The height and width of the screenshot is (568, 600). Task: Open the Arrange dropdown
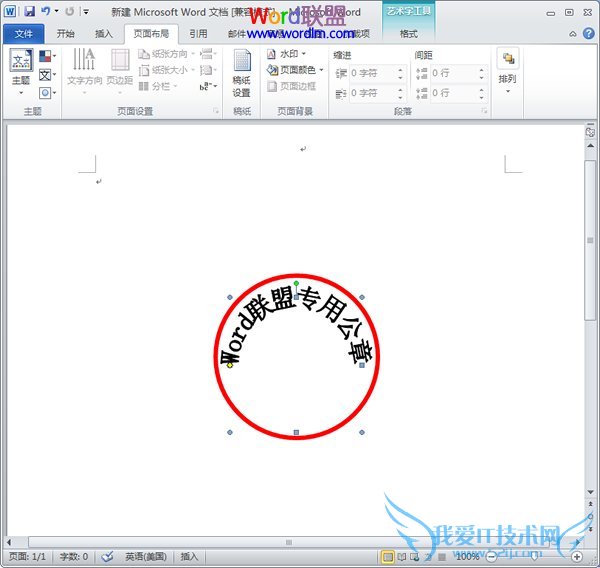pos(507,71)
